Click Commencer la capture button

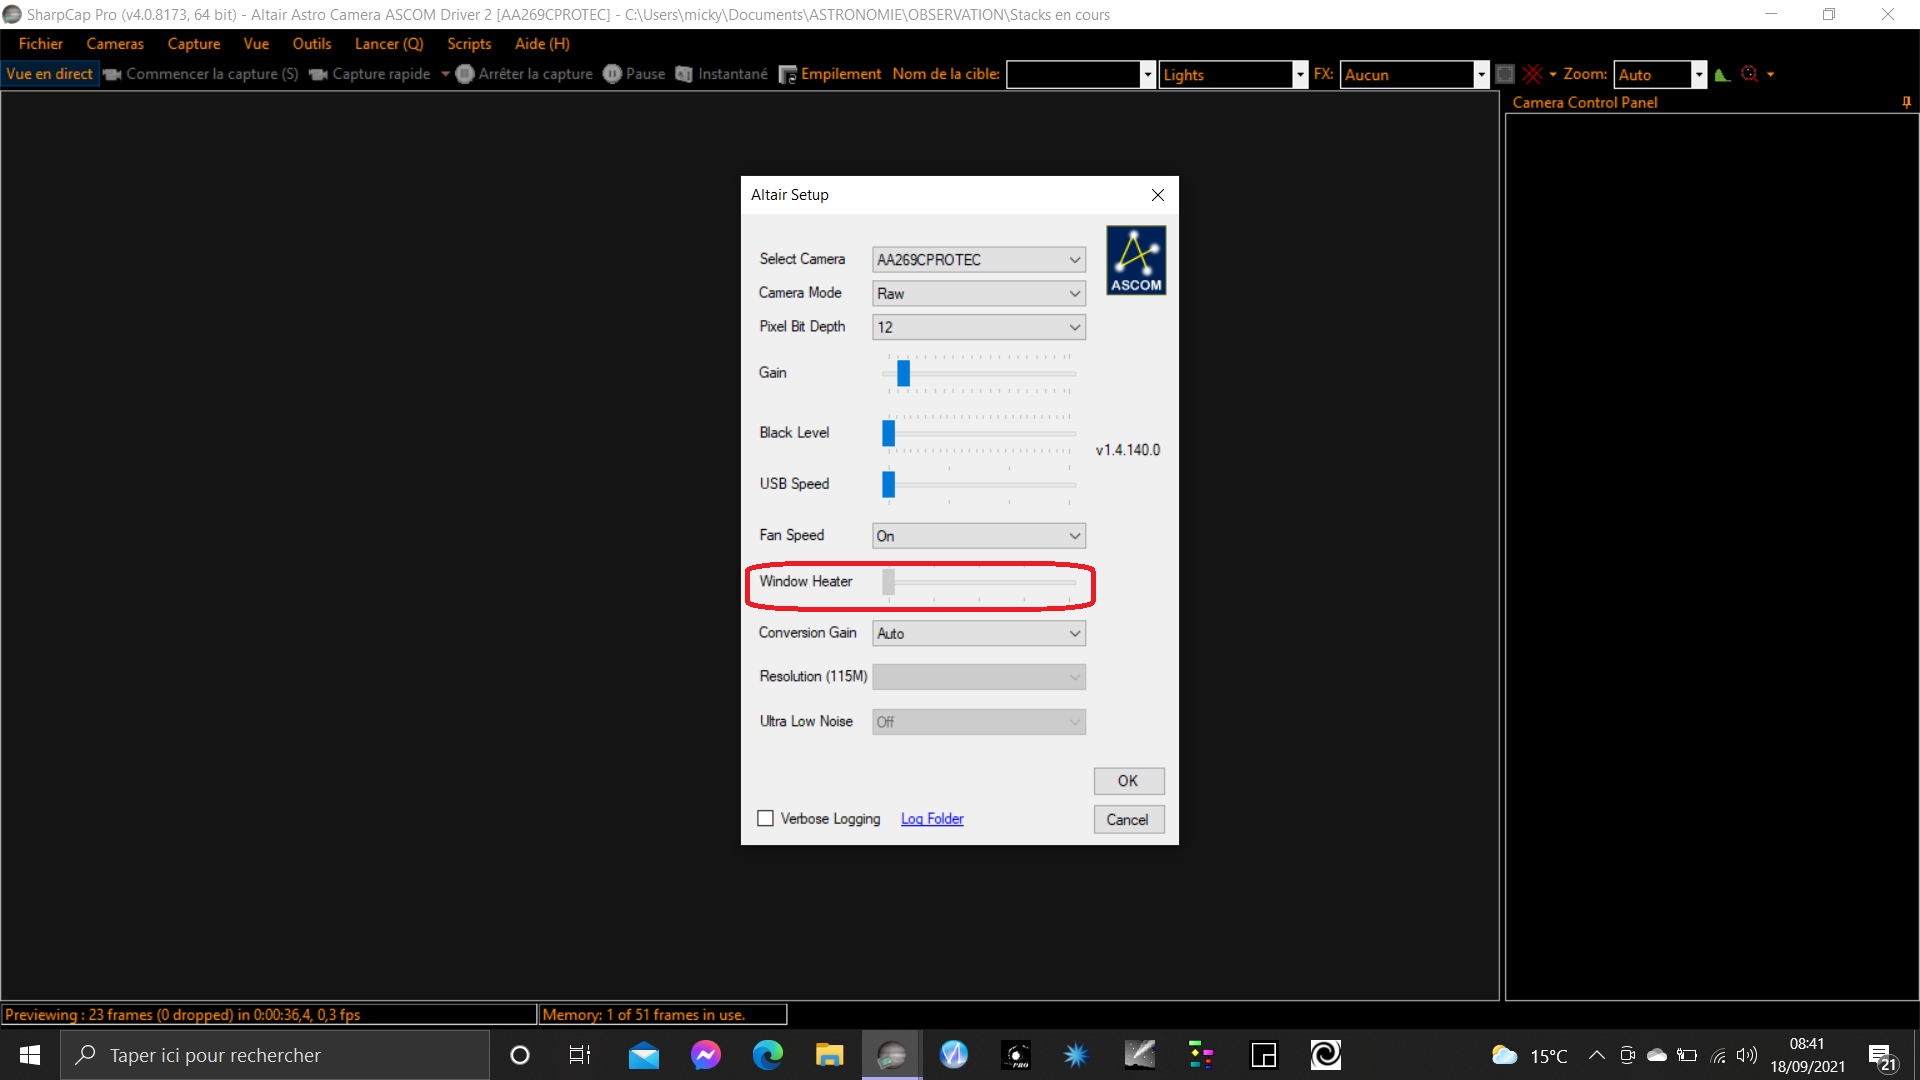point(201,74)
